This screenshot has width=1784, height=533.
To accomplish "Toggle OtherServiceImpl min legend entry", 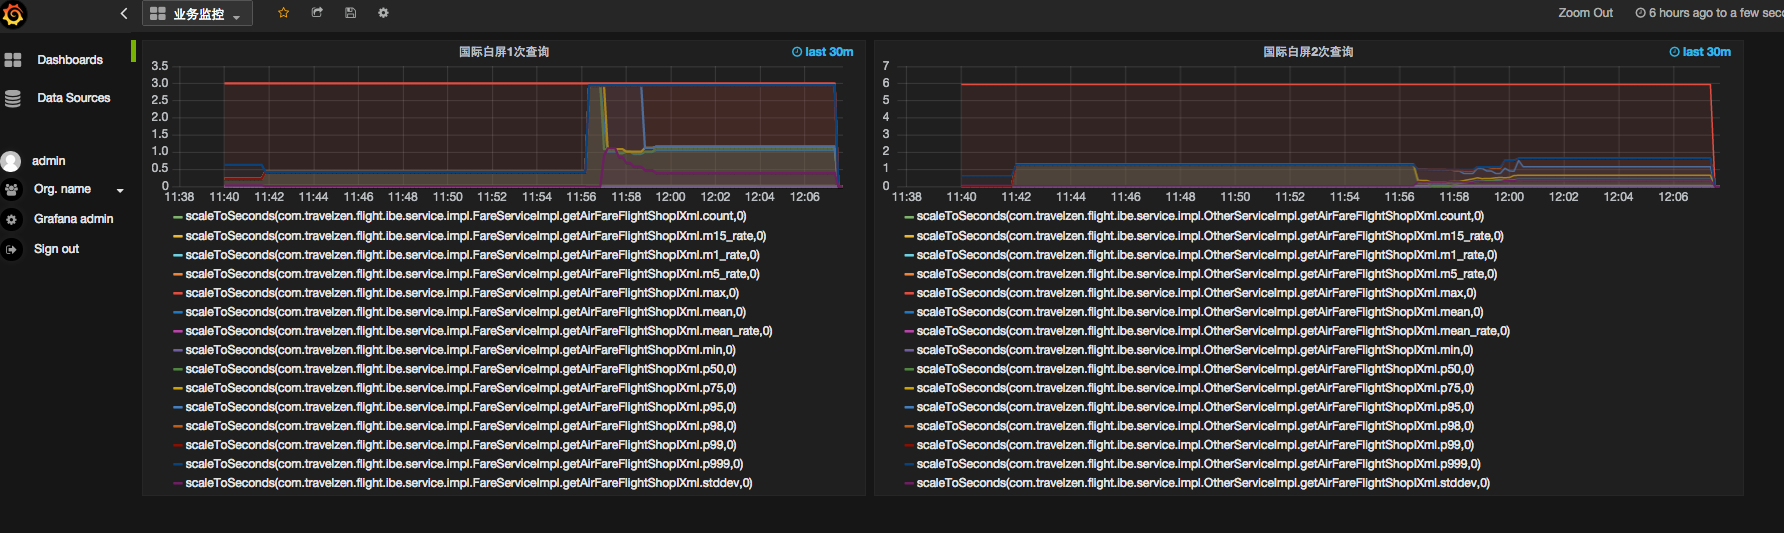I will point(1195,350).
